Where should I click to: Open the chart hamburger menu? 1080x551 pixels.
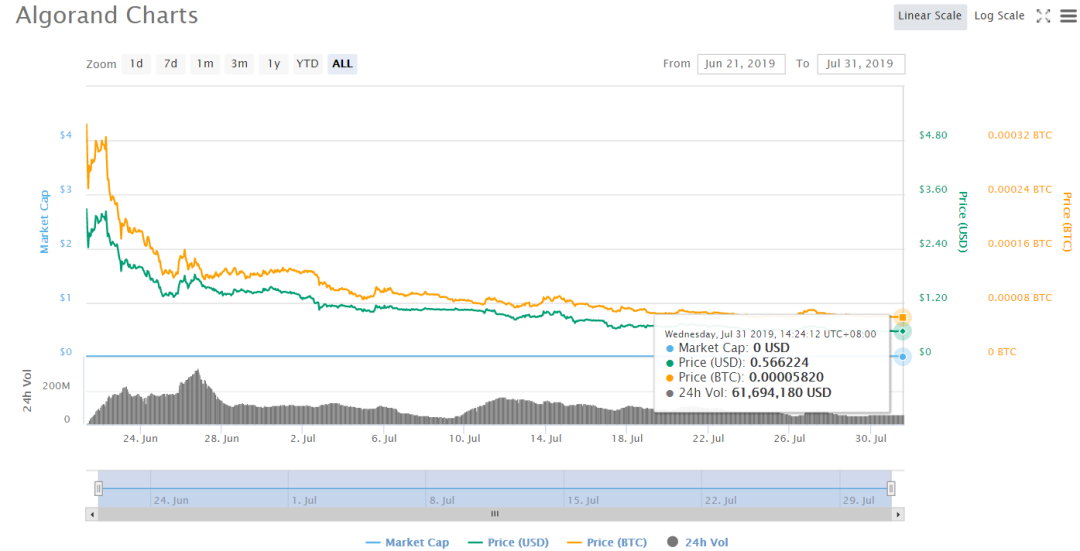[1068, 16]
